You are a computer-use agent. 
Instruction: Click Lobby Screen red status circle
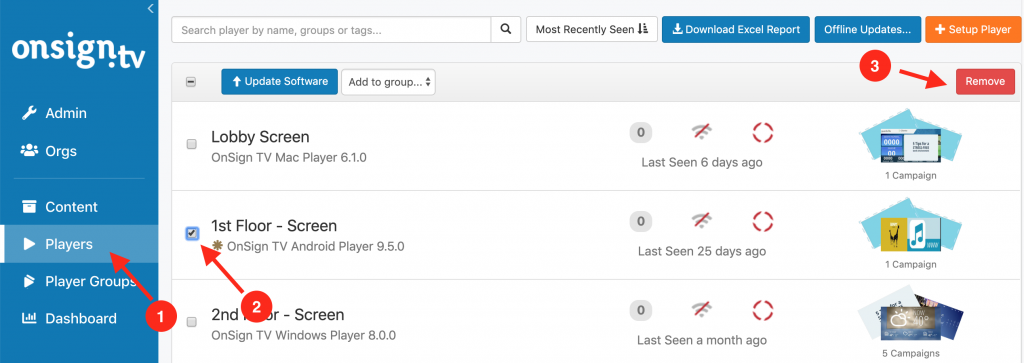[x=762, y=133]
